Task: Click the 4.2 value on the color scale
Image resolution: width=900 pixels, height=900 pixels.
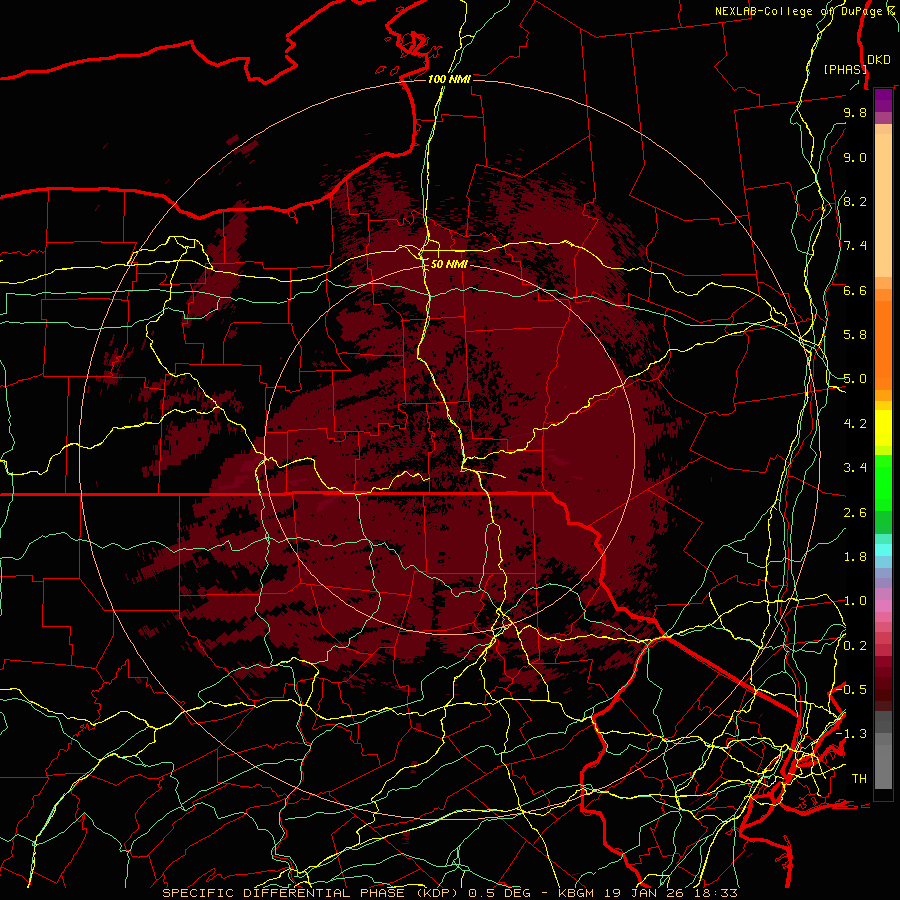Action: (x=855, y=424)
